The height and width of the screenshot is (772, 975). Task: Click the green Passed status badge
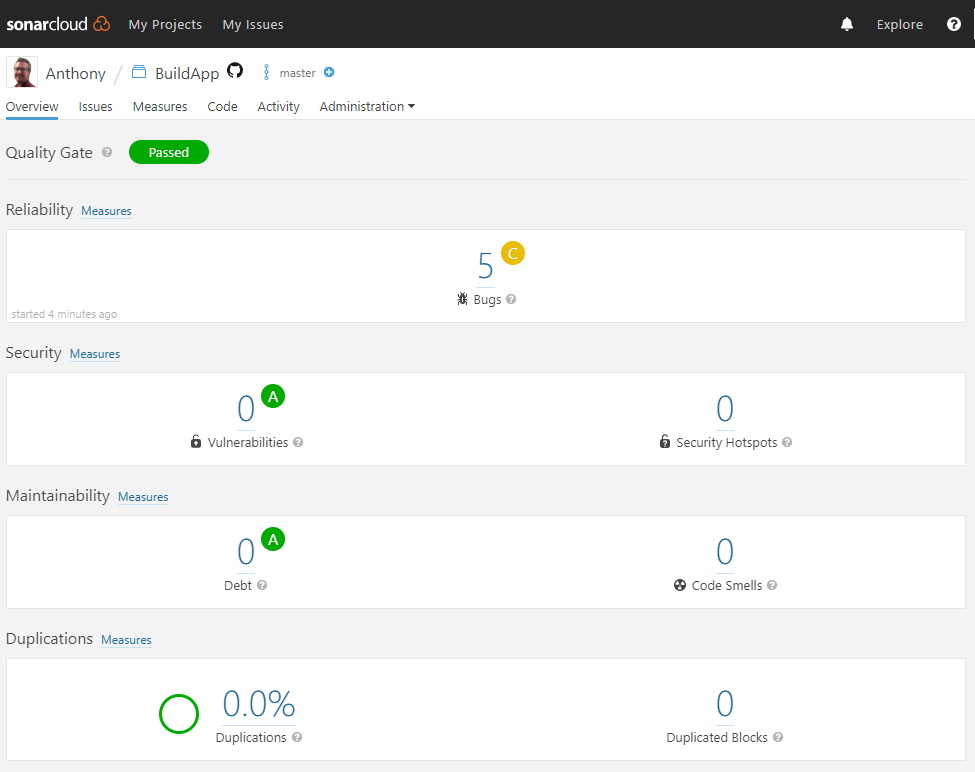169,152
